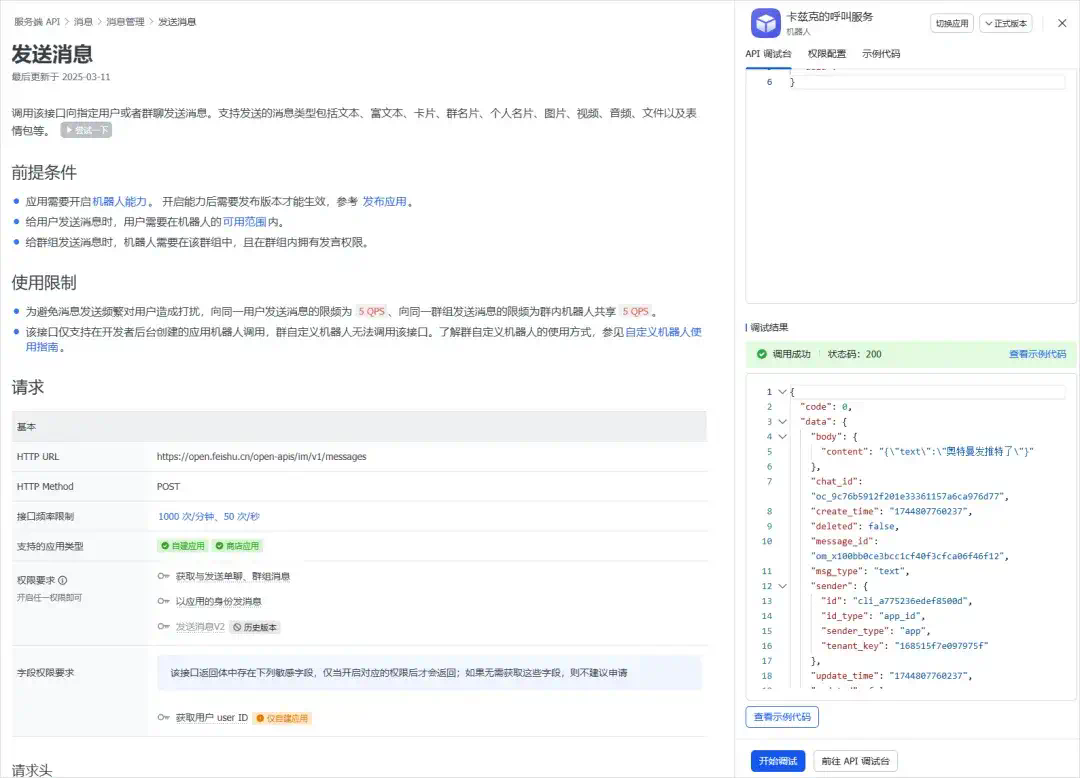The image size is (1080, 778).
Task: Click 消息 breadcrumb item
Action: [x=83, y=22]
